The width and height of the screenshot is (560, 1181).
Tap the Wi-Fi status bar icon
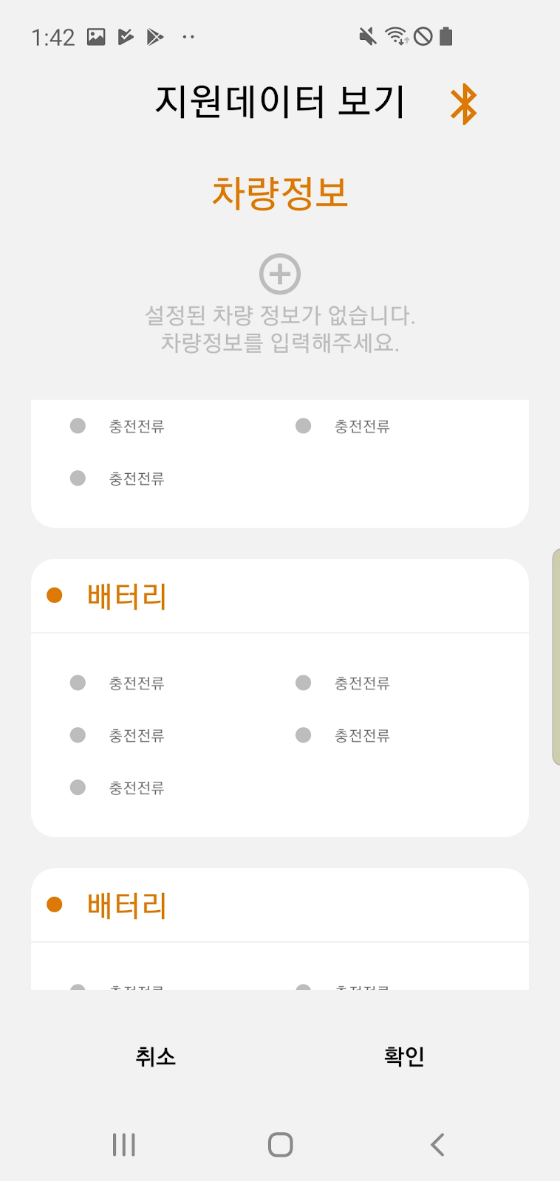pyautogui.click(x=396, y=36)
